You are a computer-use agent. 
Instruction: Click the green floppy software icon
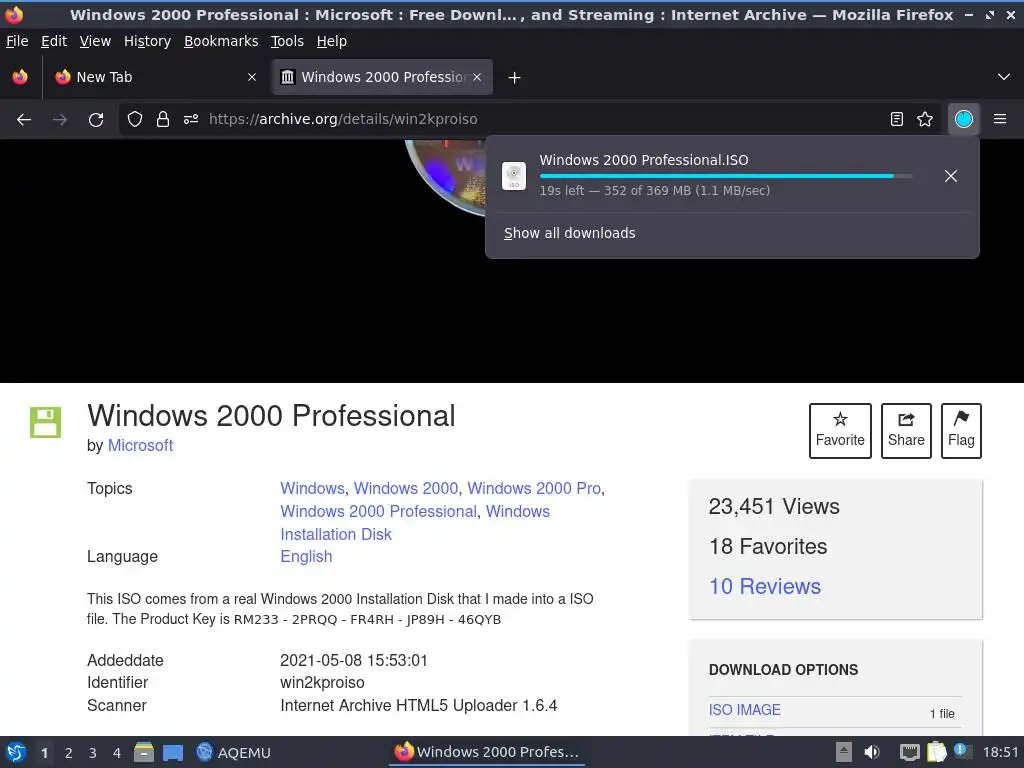tap(45, 422)
